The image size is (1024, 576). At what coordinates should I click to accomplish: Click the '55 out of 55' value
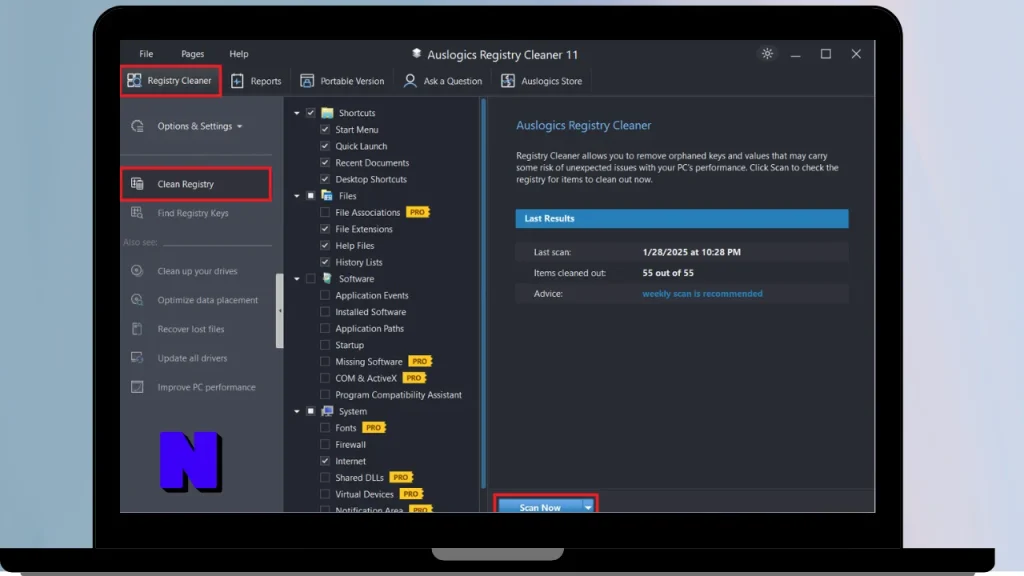pyautogui.click(x=668, y=272)
